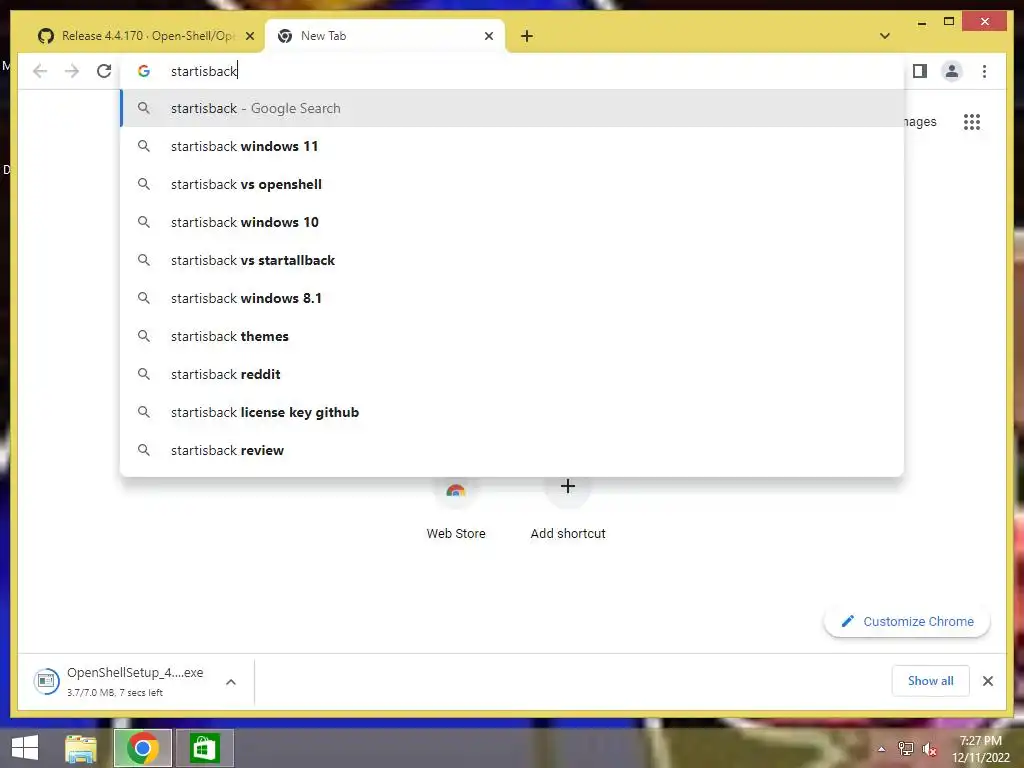Click the browser back arrow
The image size is (1024, 768).
point(40,71)
